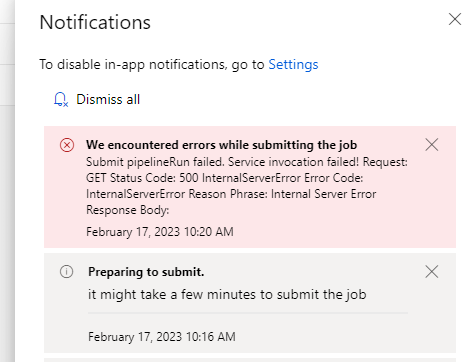The width and height of the screenshot is (466, 362).
Task: Open the 'We encountered errors' notification title
Action: tap(221, 145)
